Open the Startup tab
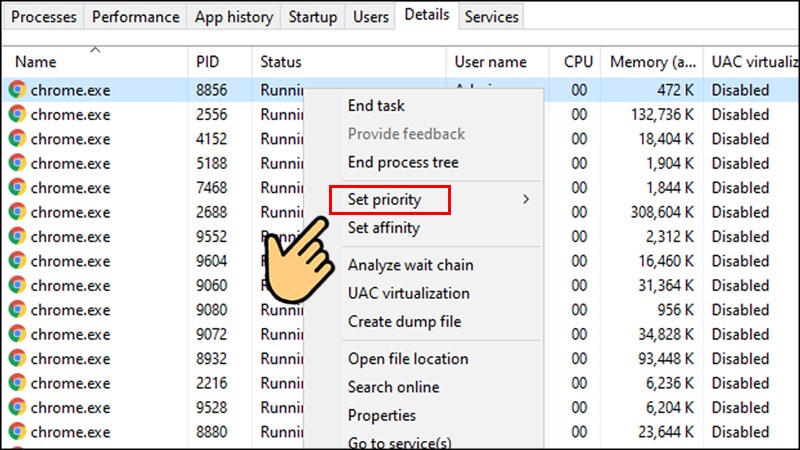 (x=313, y=17)
